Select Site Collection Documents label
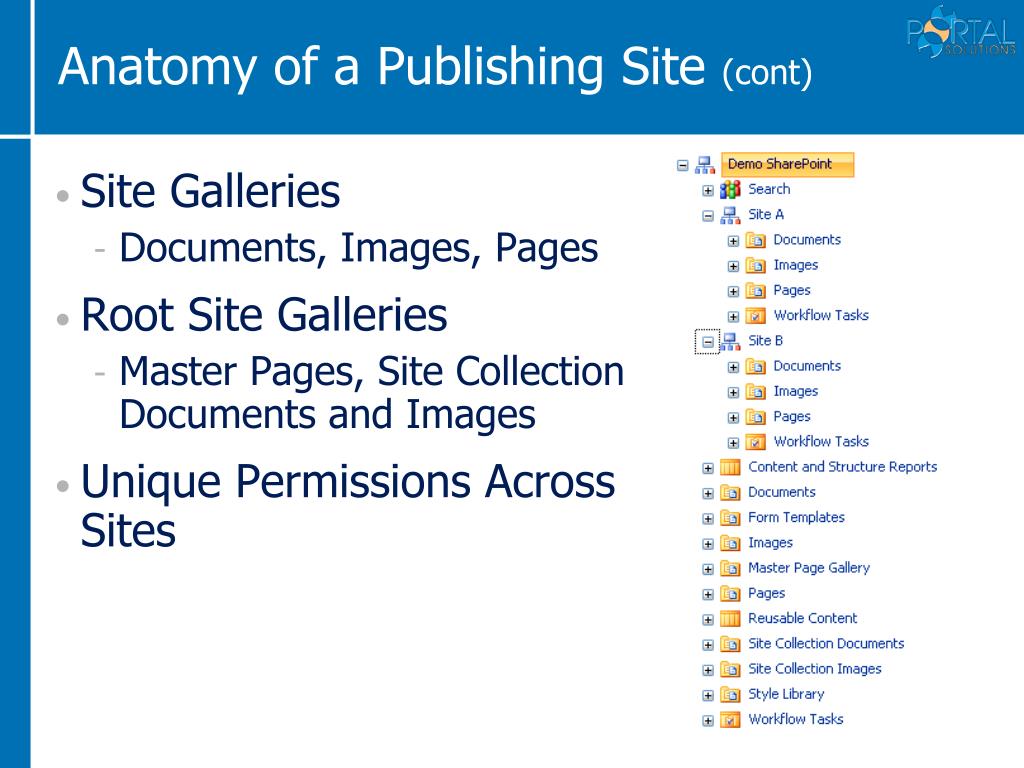This screenshot has height=768, width=1024. [826, 643]
